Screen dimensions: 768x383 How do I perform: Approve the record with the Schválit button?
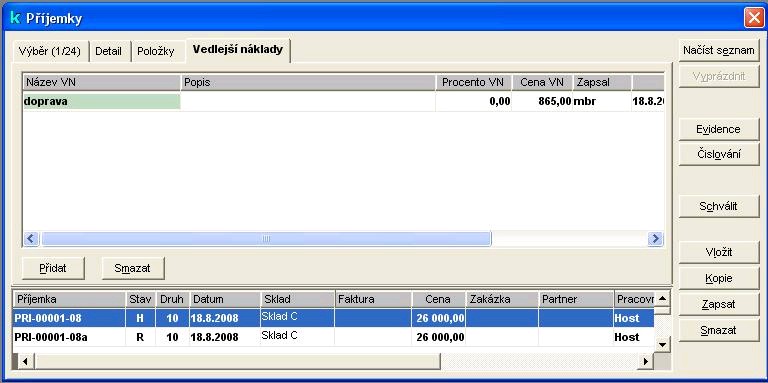click(x=719, y=206)
